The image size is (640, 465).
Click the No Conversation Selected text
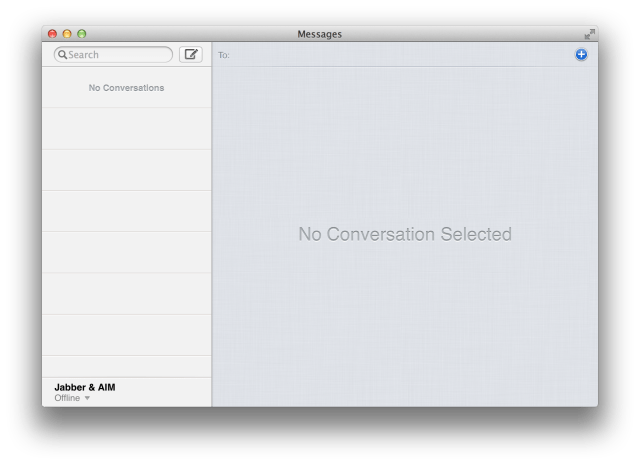click(405, 235)
